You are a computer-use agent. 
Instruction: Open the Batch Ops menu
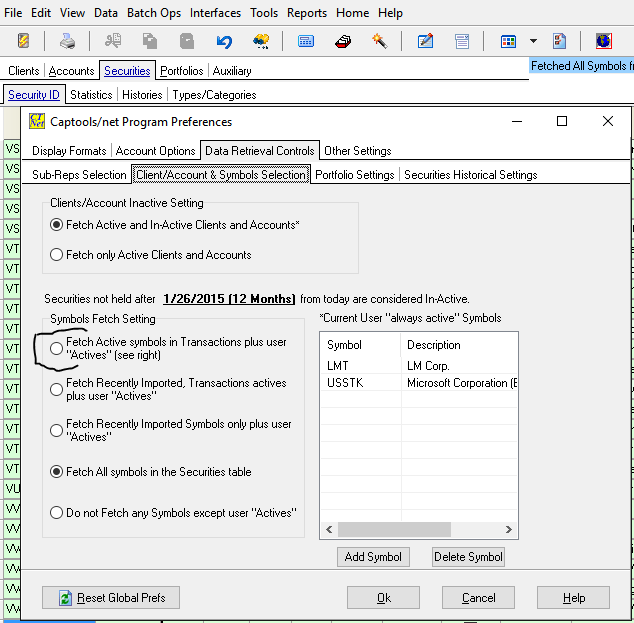154,13
